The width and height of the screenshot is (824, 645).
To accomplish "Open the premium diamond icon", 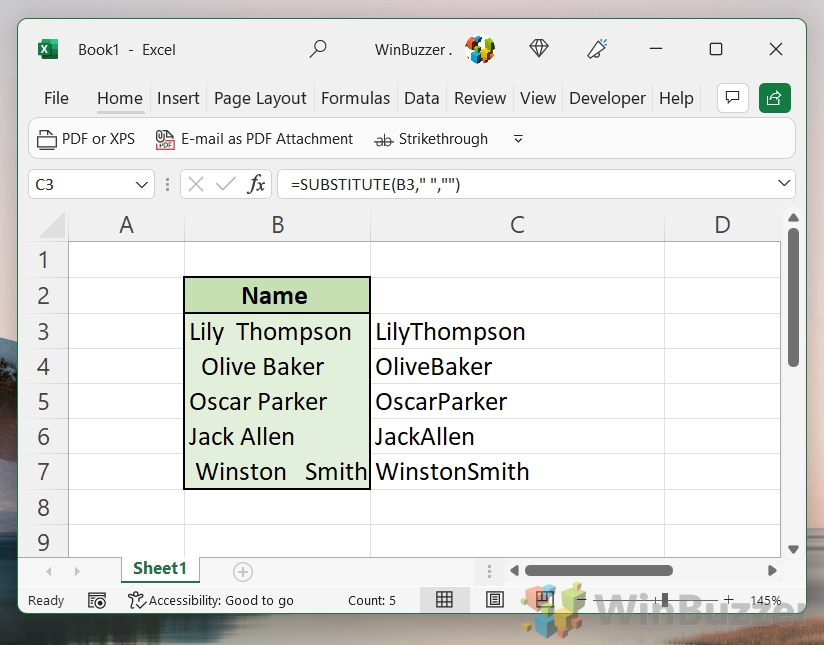I will pyautogui.click(x=539, y=49).
